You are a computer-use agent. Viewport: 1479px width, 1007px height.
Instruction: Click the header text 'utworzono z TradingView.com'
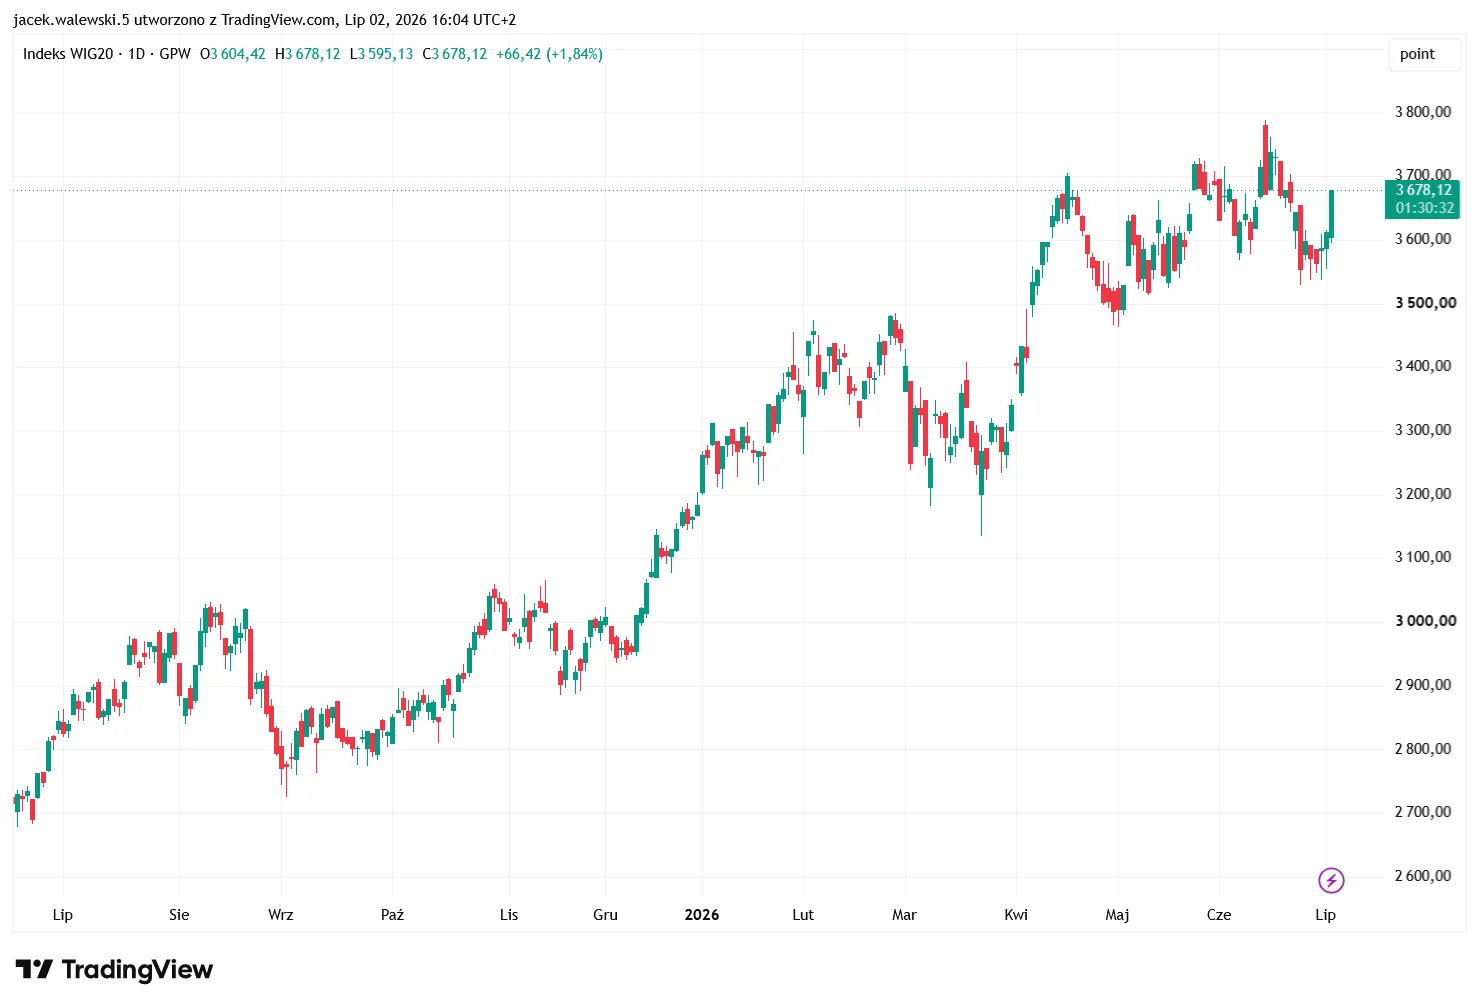click(x=235, y=20)
